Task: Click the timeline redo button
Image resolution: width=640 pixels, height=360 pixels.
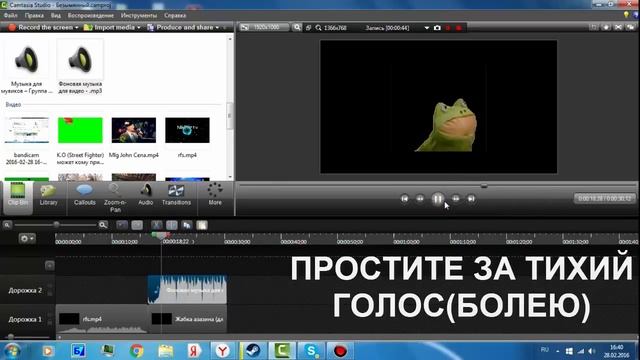Action: pyautogui.click(x=137, y=225)
